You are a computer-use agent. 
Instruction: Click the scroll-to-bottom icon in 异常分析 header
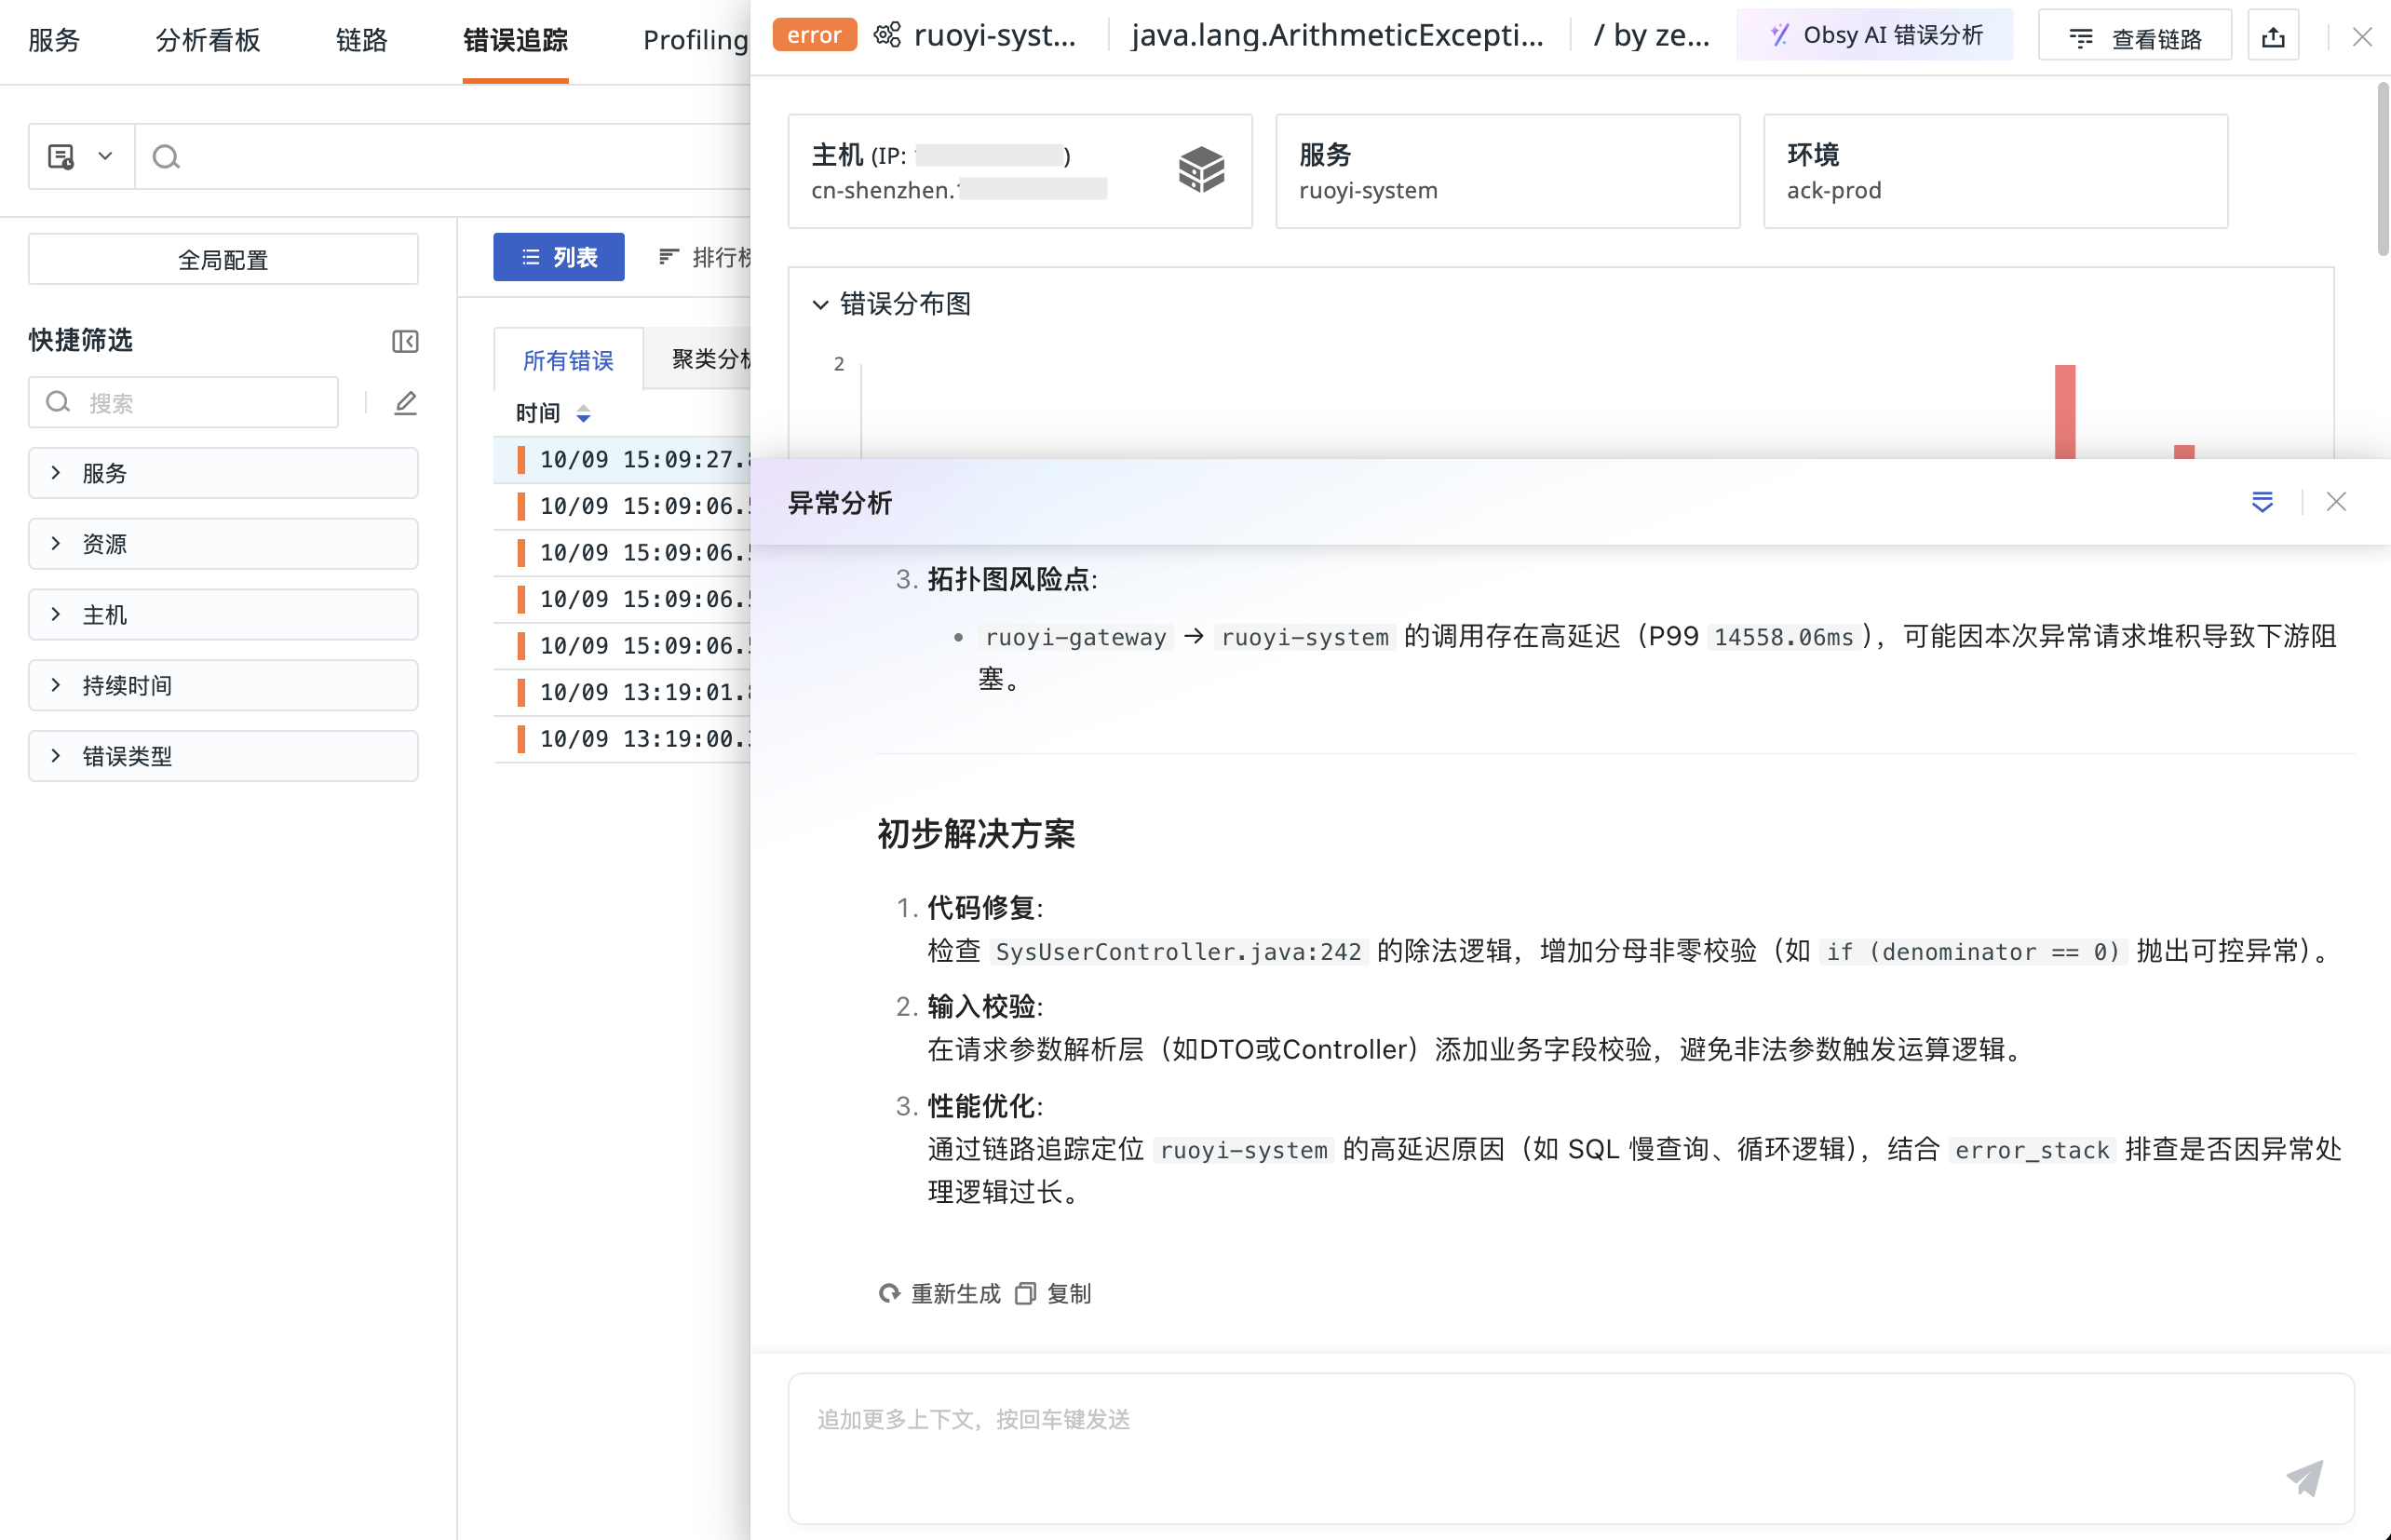pos(2262,502)
